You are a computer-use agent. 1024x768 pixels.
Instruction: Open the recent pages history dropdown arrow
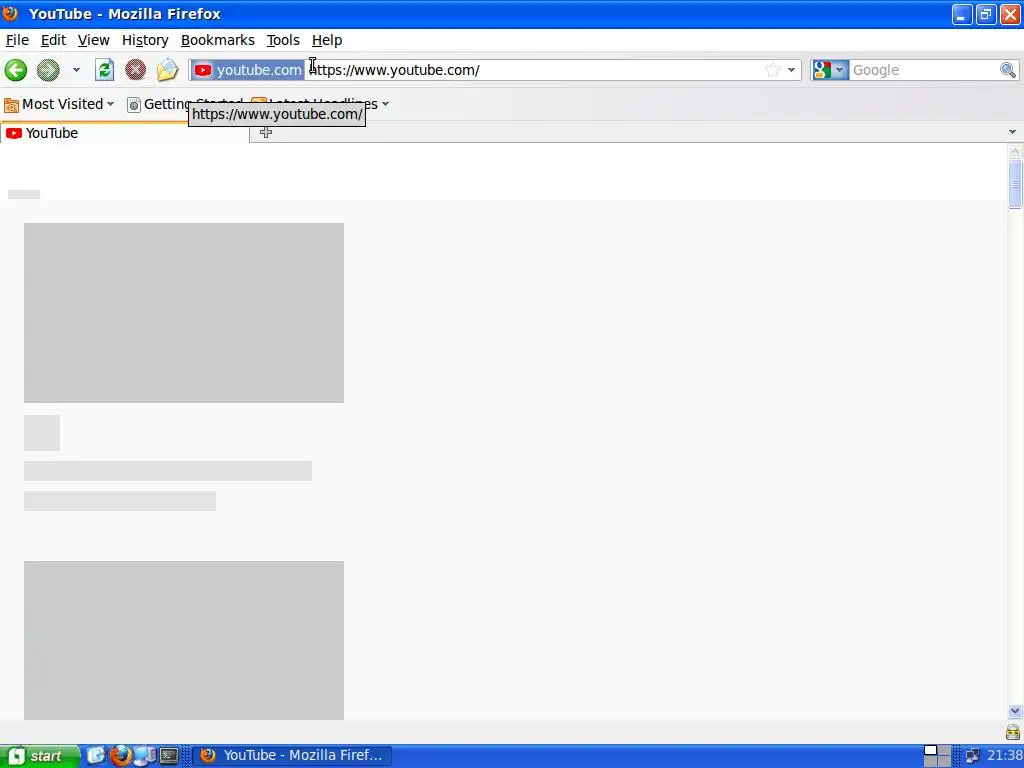tap(76, 70)
